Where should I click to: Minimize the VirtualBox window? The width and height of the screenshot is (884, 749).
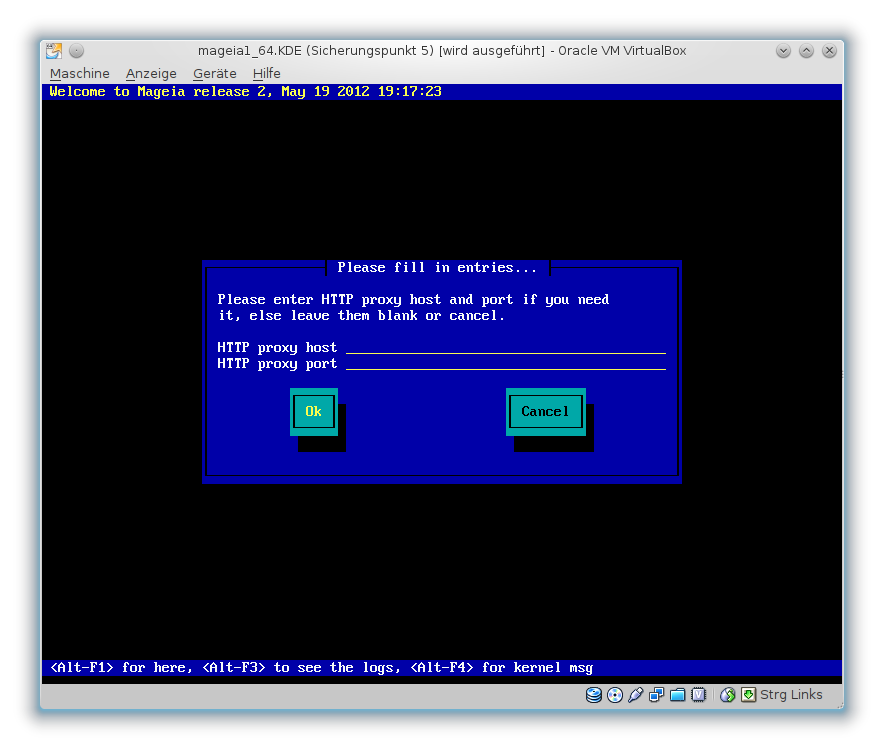click(x=784, y=51)
